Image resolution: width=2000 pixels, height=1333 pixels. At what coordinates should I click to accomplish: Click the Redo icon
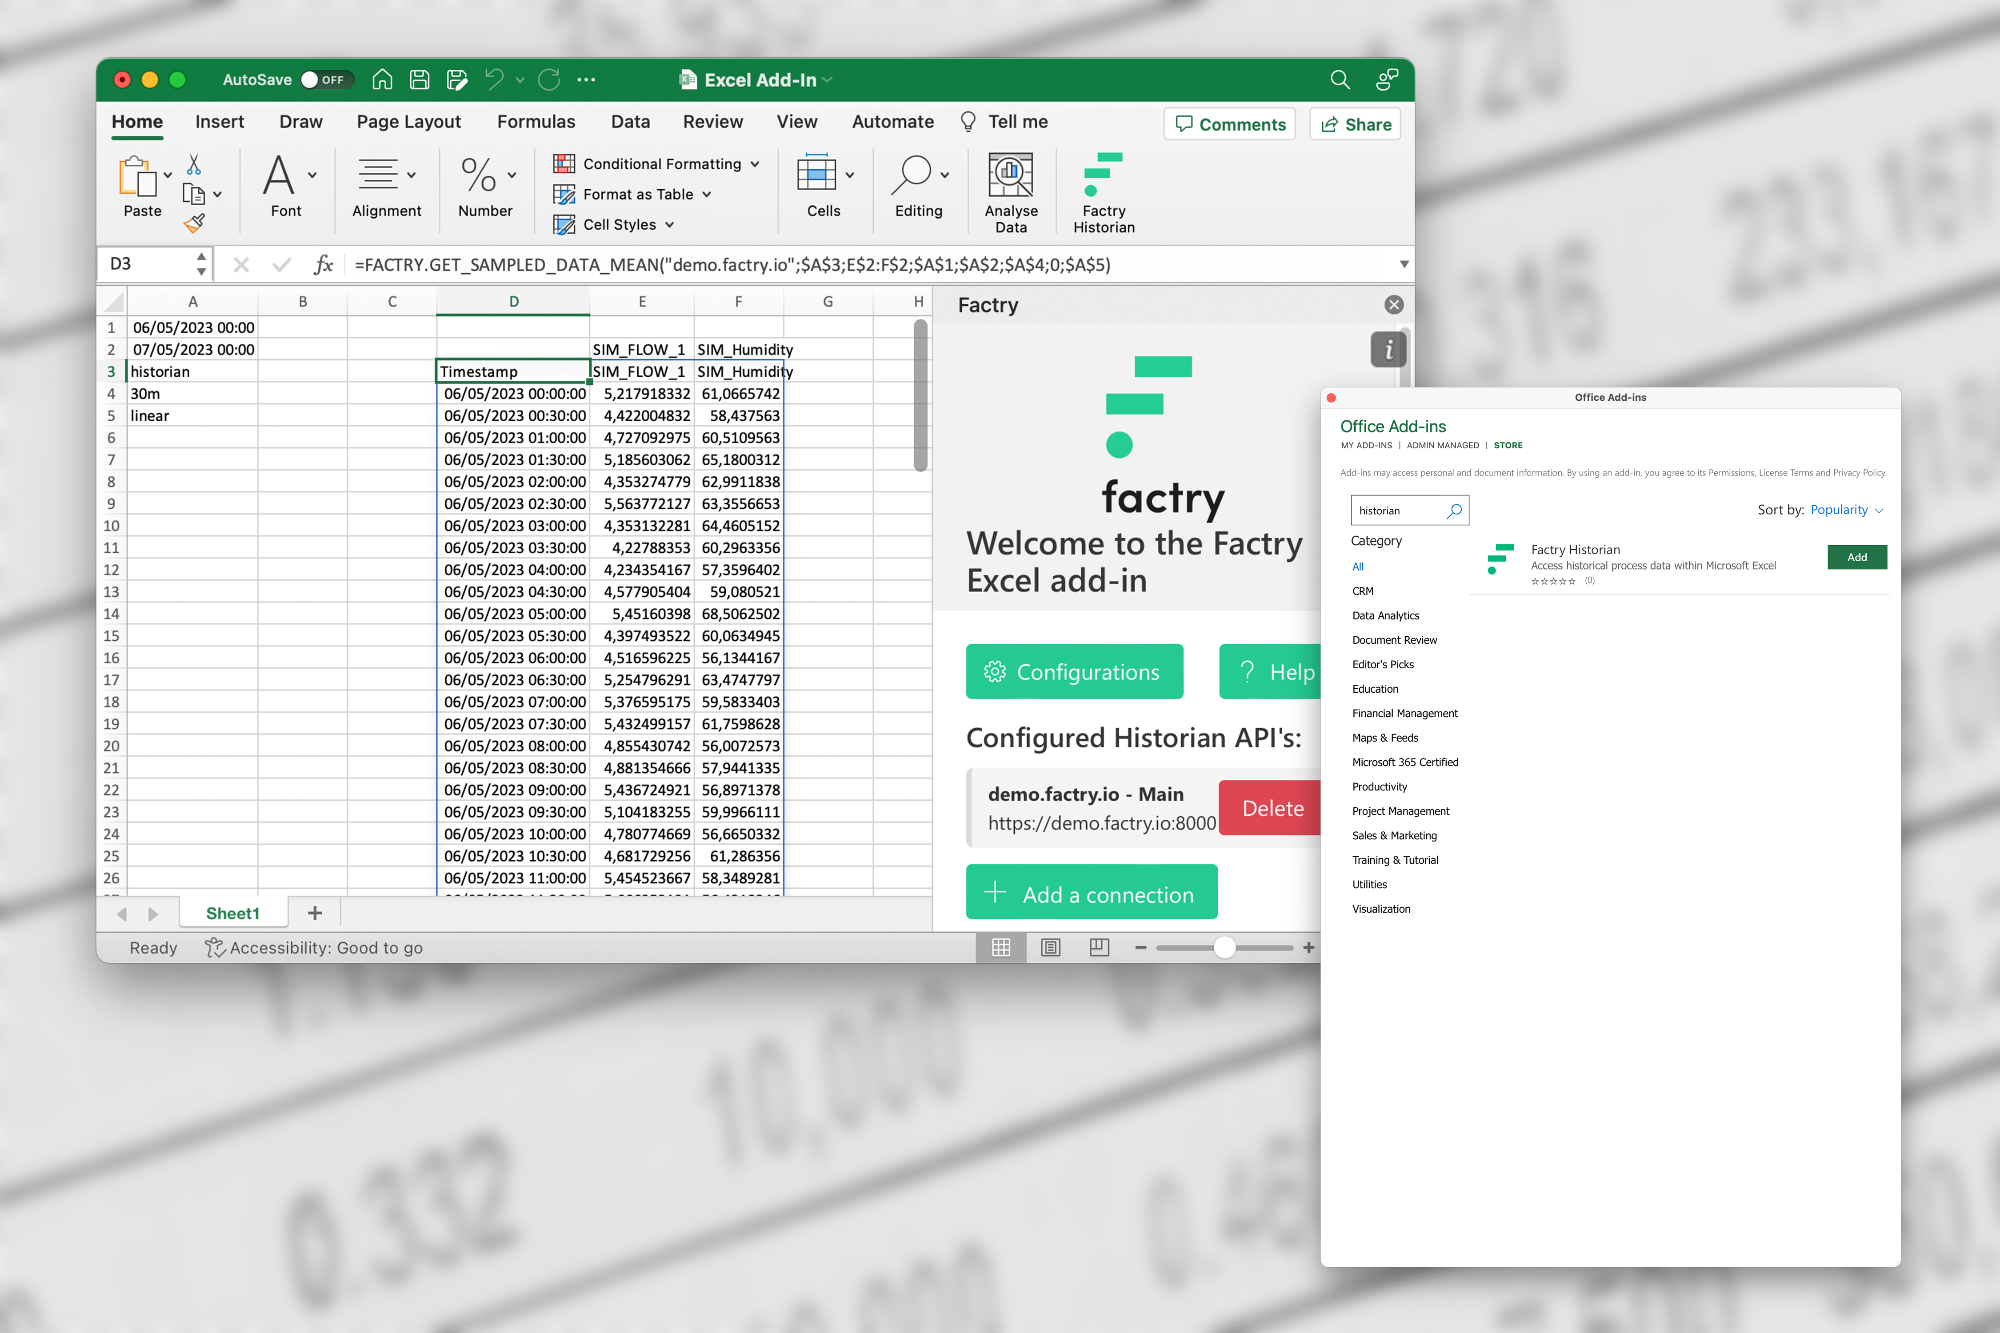(549, 80)
